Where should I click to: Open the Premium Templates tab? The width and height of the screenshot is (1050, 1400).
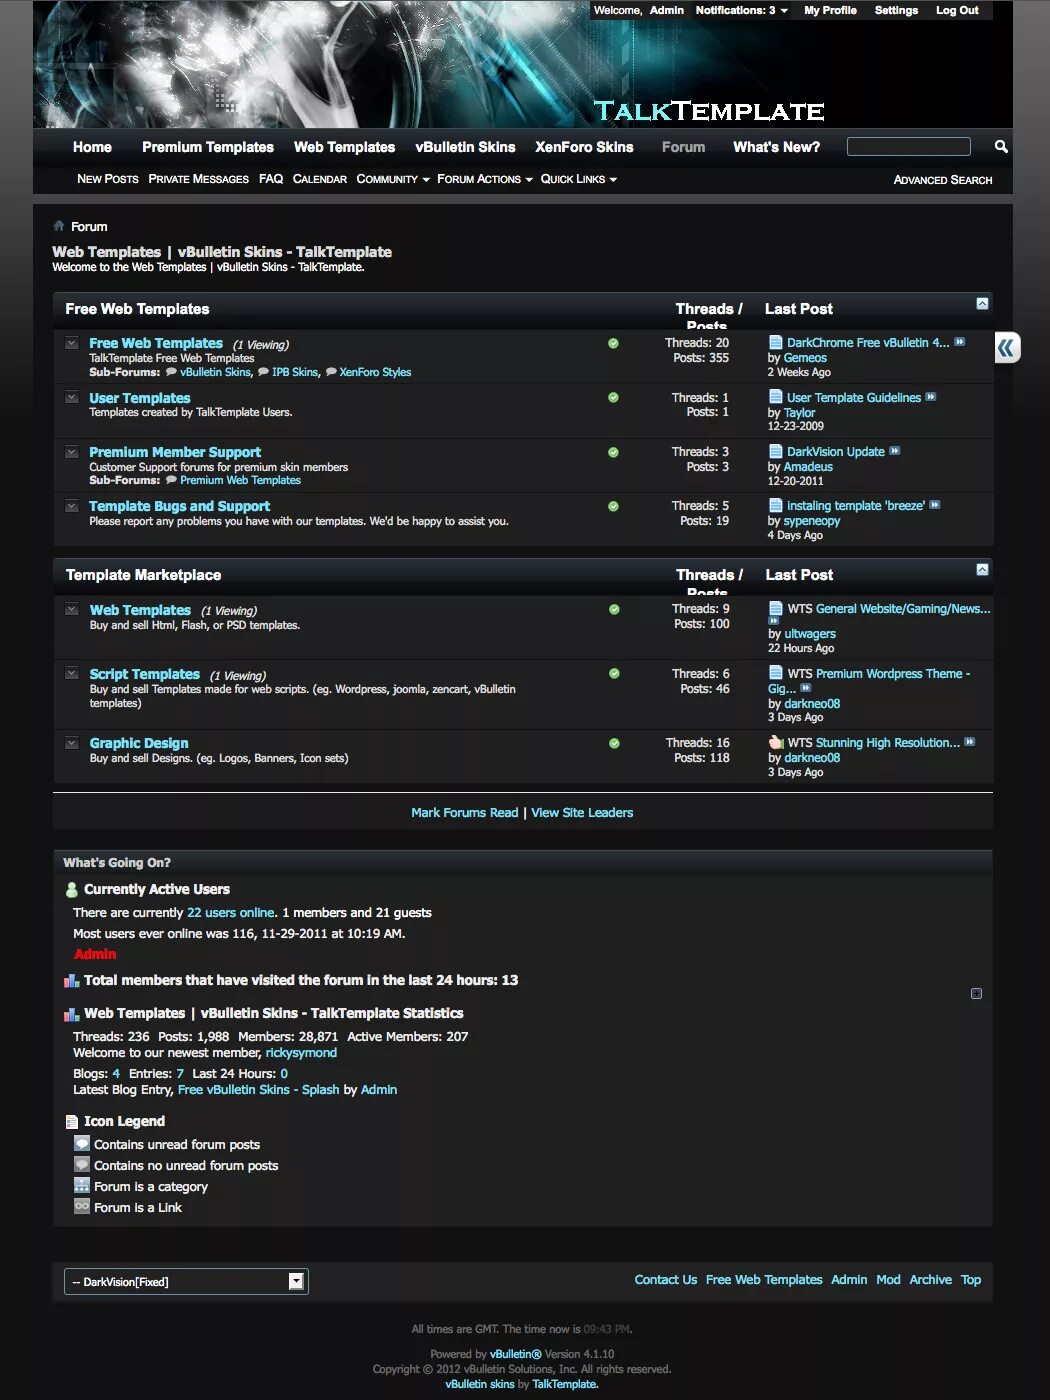pyautogui.click(x=208, y=147)
